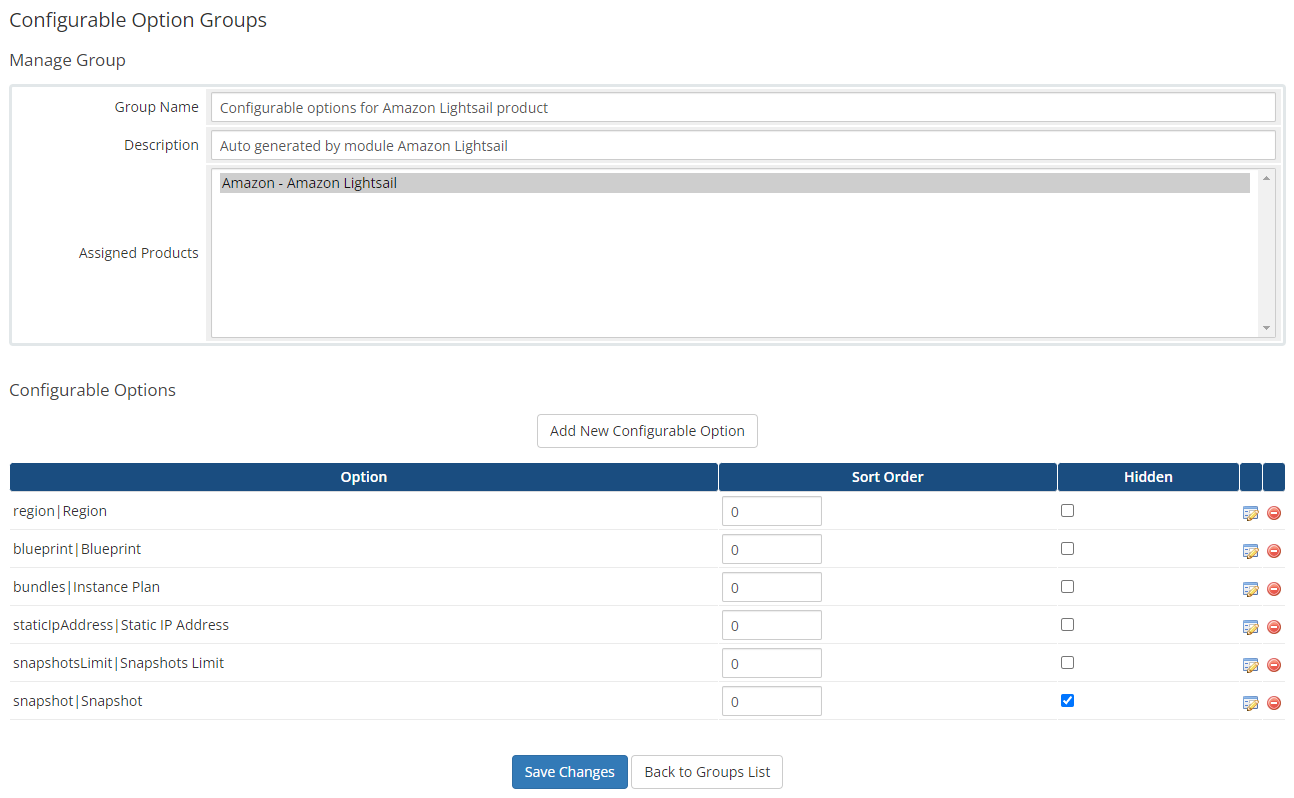
Task: Go Back to Groups List
Action: pyautogui.click(x=706, y=771)
